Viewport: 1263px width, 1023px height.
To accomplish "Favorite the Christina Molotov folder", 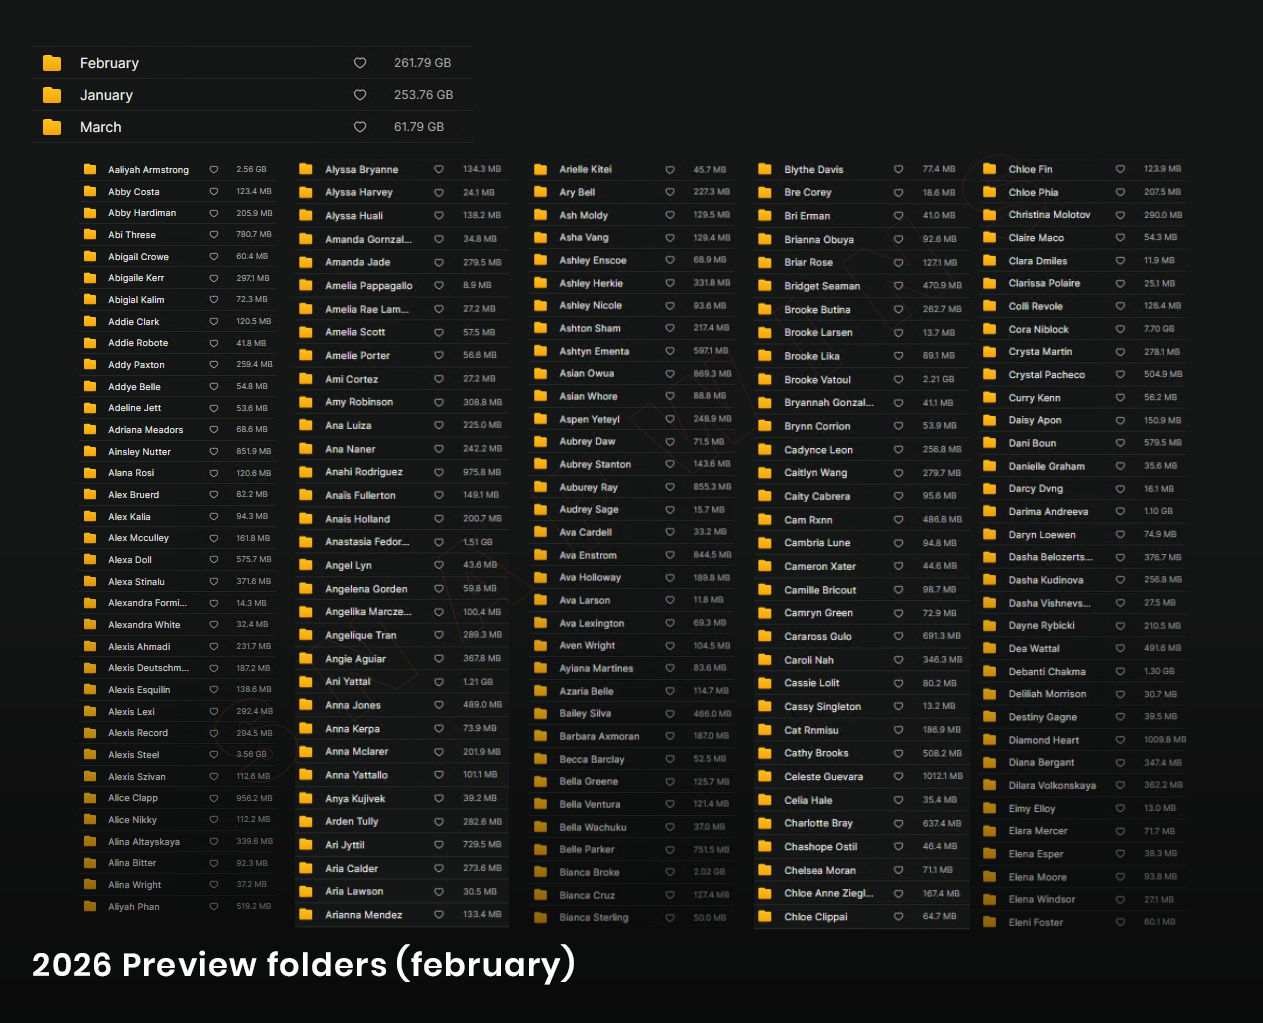I will coord(1120,215).
